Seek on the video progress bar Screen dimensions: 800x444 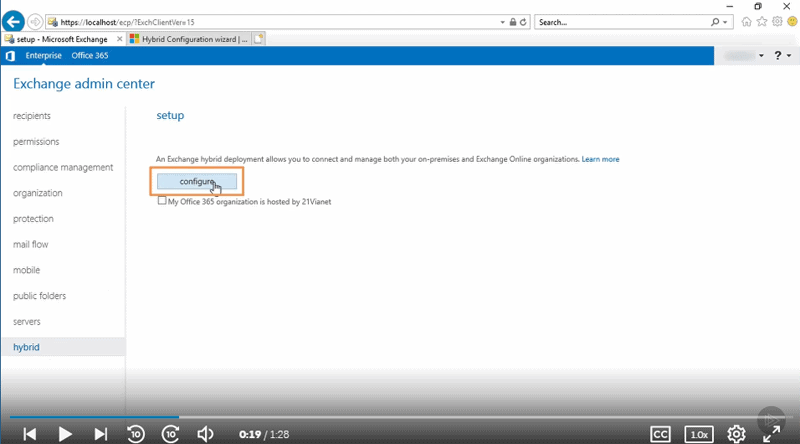point(400,417)
